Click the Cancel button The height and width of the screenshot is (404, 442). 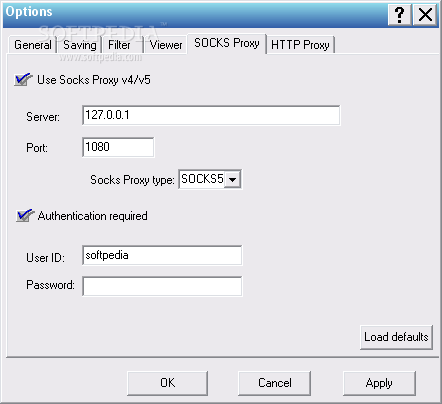[x=274, y=383]
